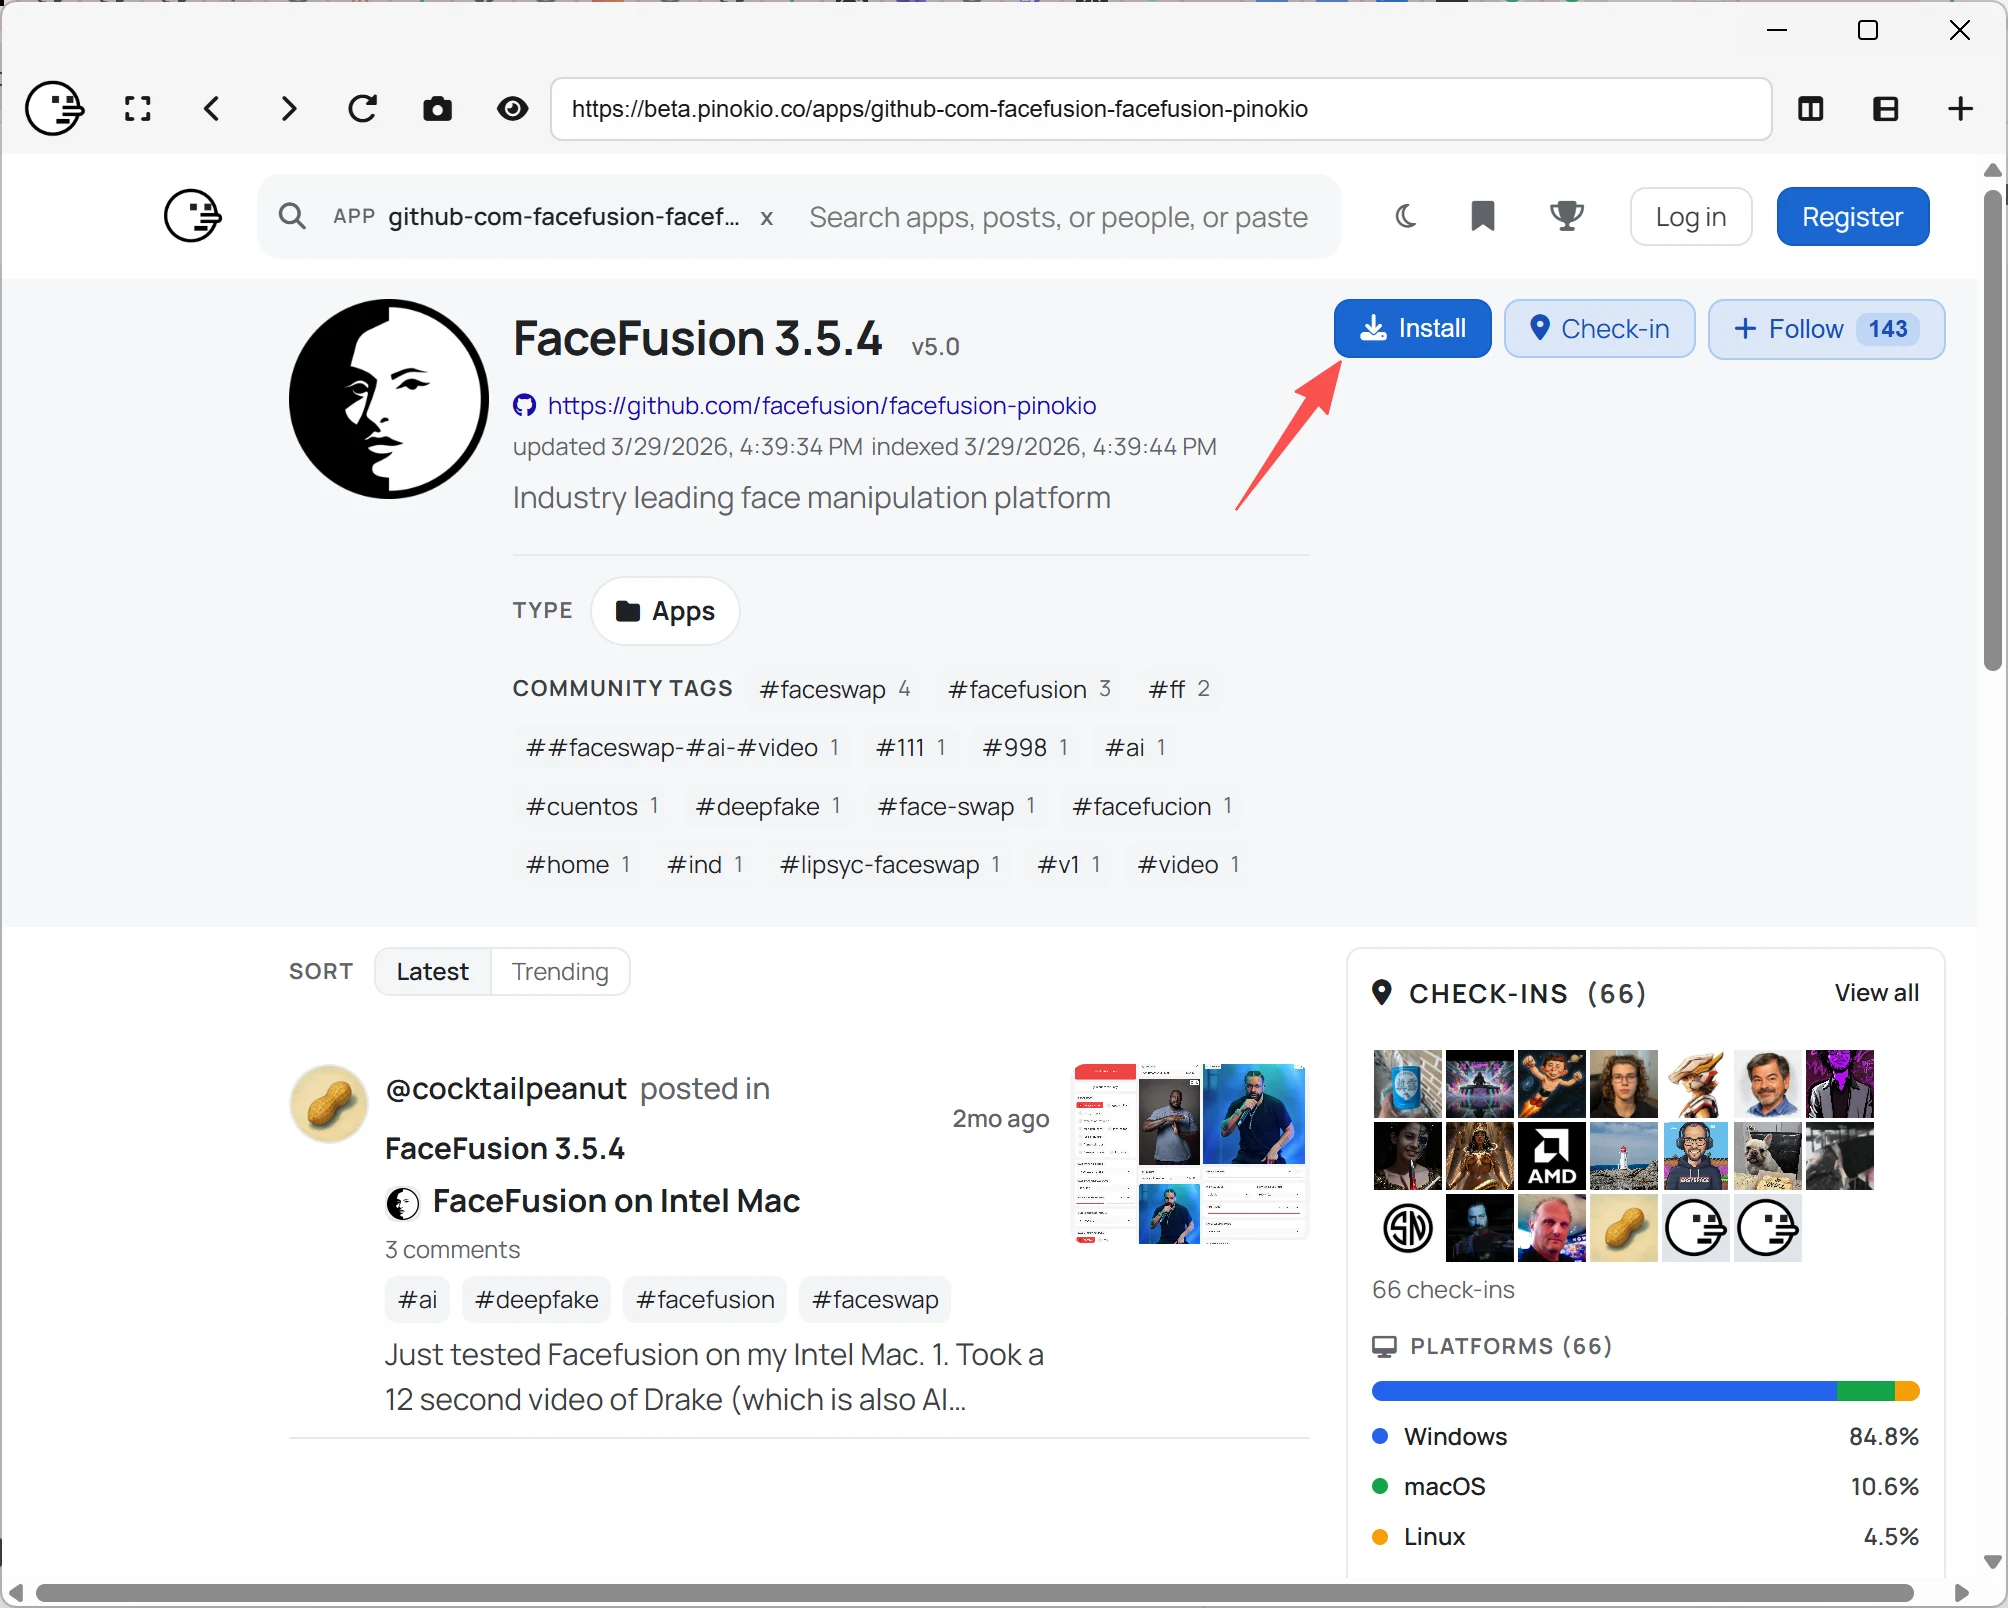
Task: Click the FaceFusion face logo image
Action: 389,399
